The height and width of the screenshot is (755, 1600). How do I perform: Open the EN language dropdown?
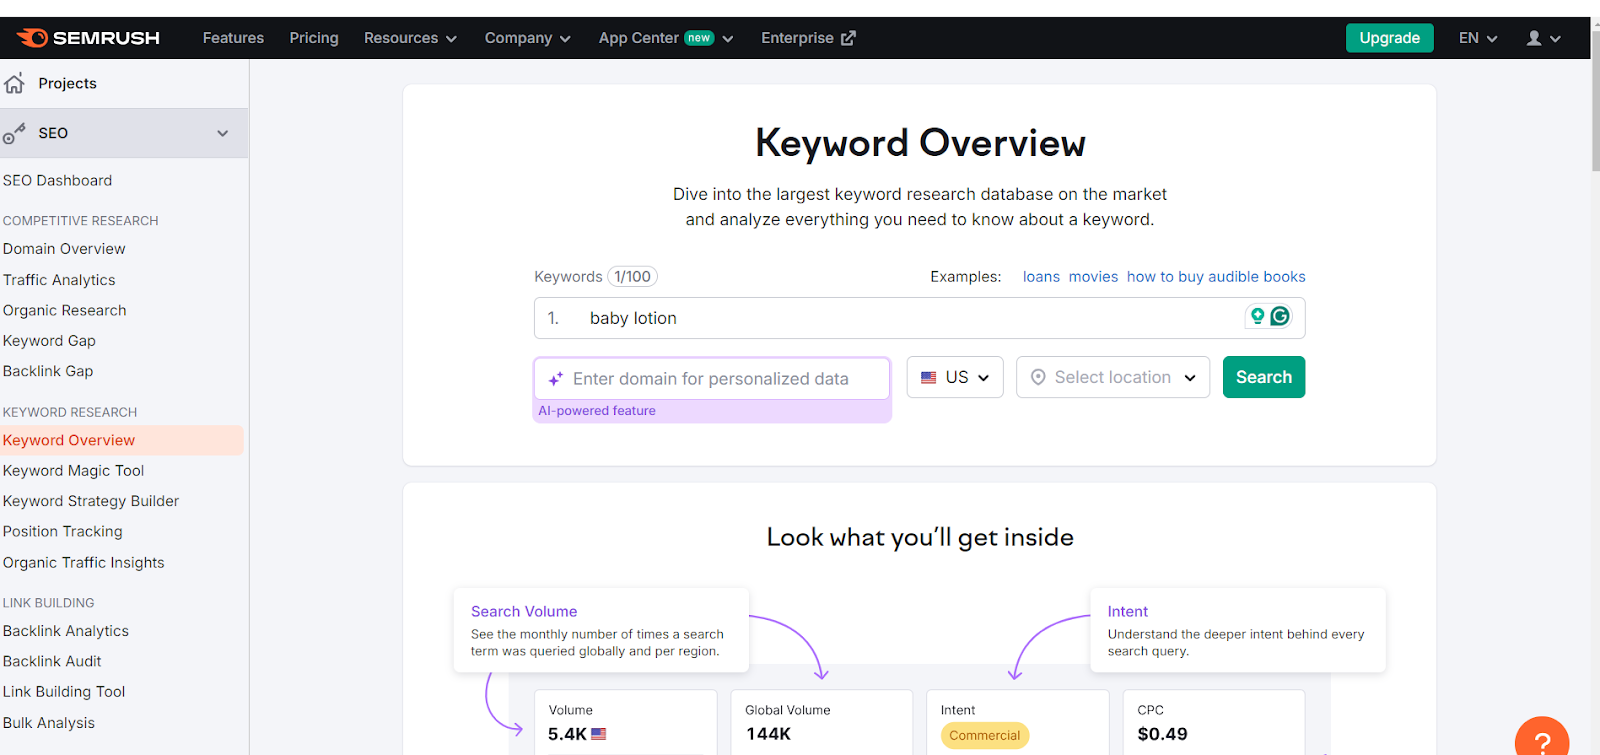[1478, 38]
